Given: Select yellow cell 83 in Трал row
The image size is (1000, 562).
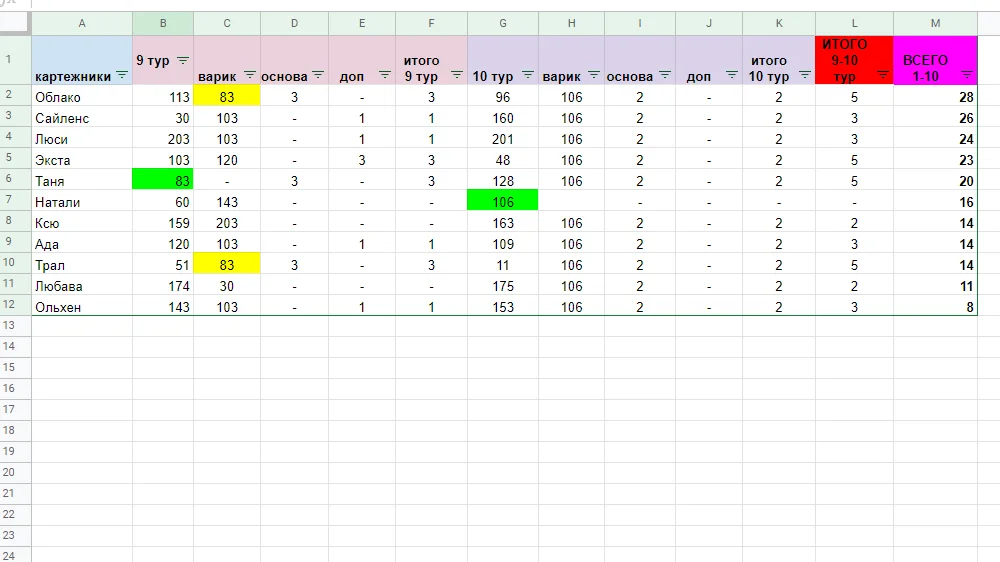Looking at the screenshot, I should tap(227, 265).
